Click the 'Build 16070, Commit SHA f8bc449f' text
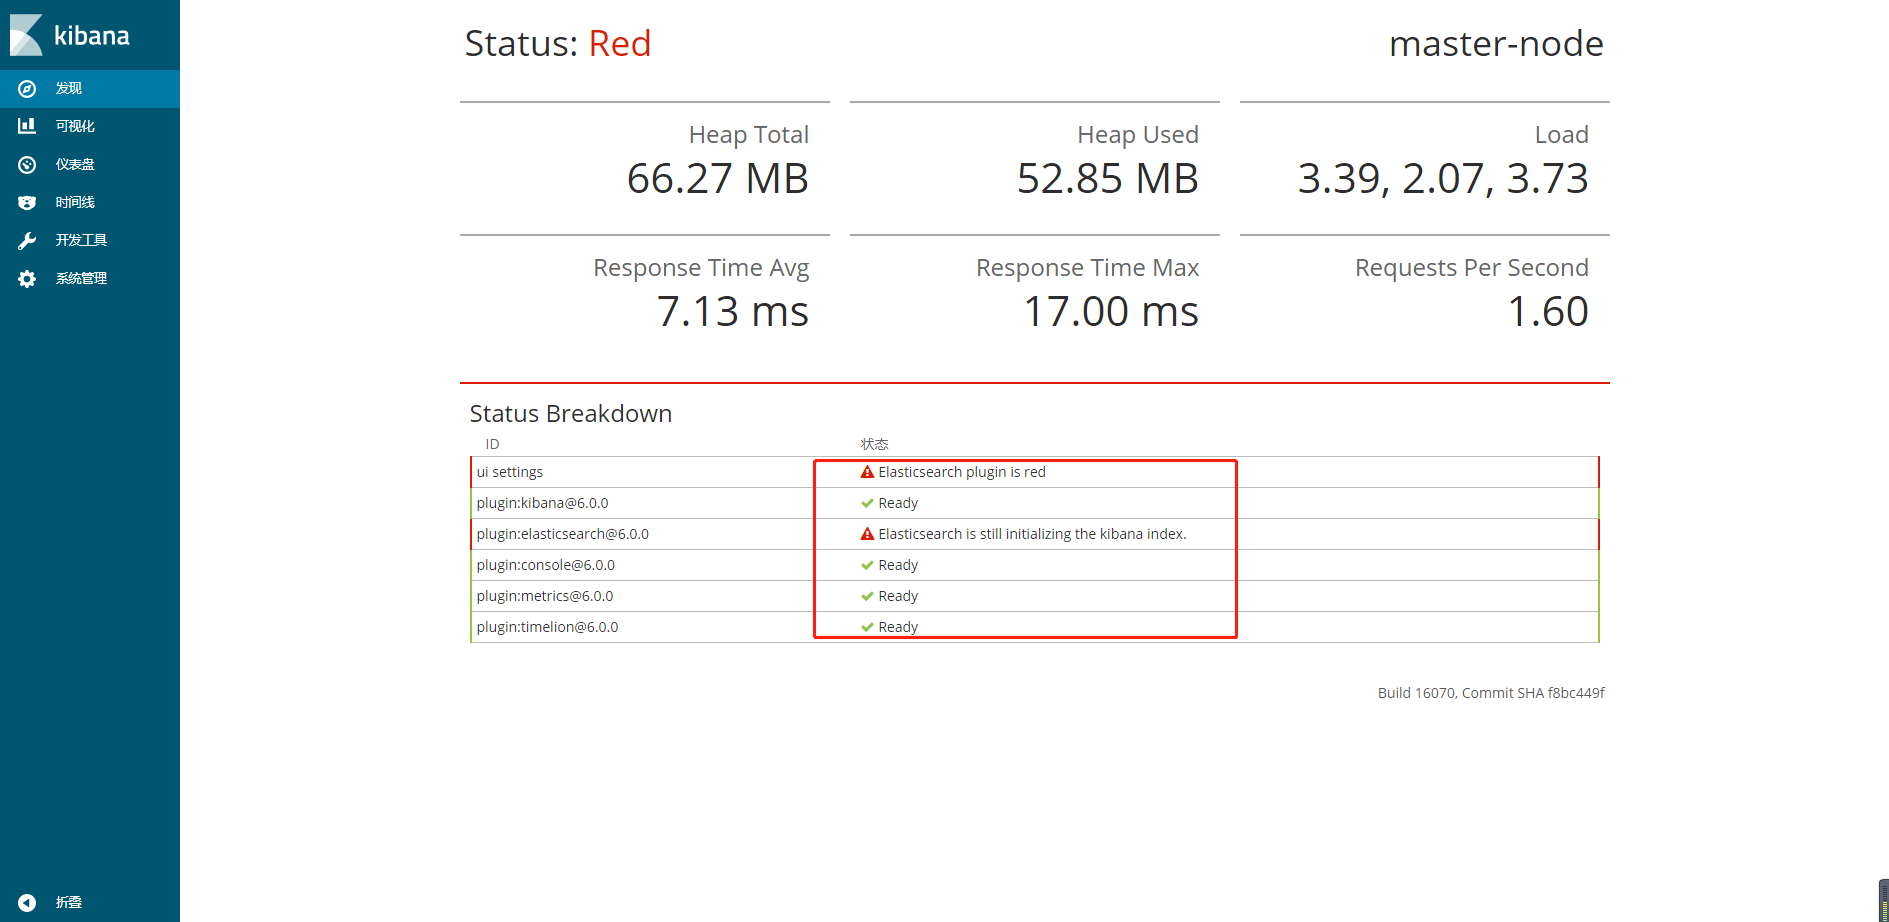 (x=1491, y=693)
